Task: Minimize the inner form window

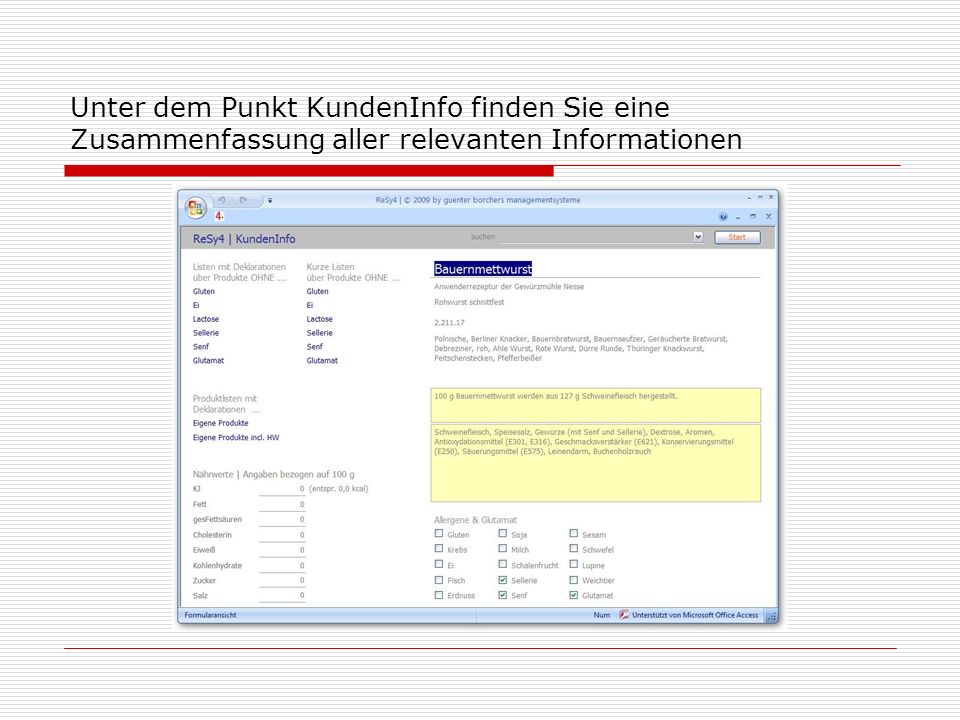Action: 738,217
